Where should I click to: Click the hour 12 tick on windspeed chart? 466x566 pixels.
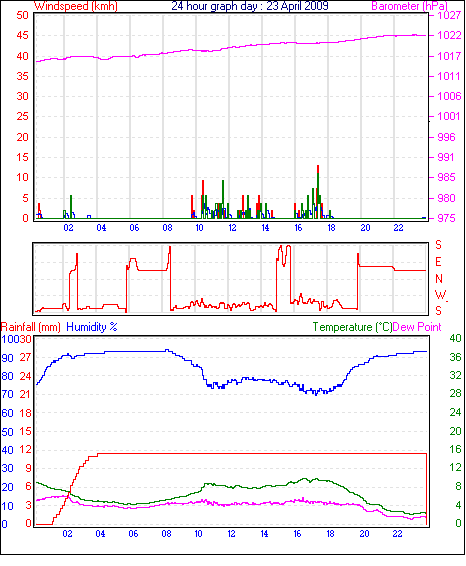pyautogui.click(x=232, y=228)
